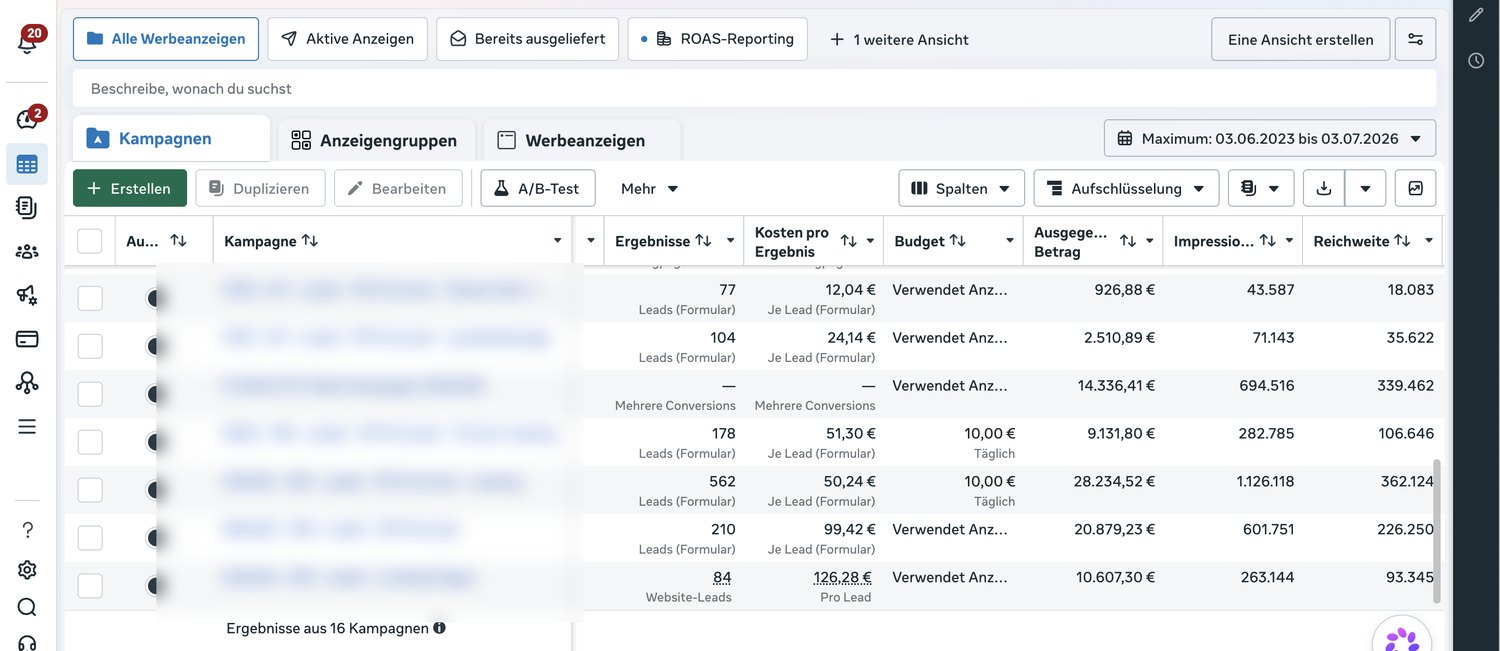Image resolution: width=1500 pixels, height=651 pixels.
Task: Click the A/B-Test button
Action: pyautogui.click(x=538, y=188)
